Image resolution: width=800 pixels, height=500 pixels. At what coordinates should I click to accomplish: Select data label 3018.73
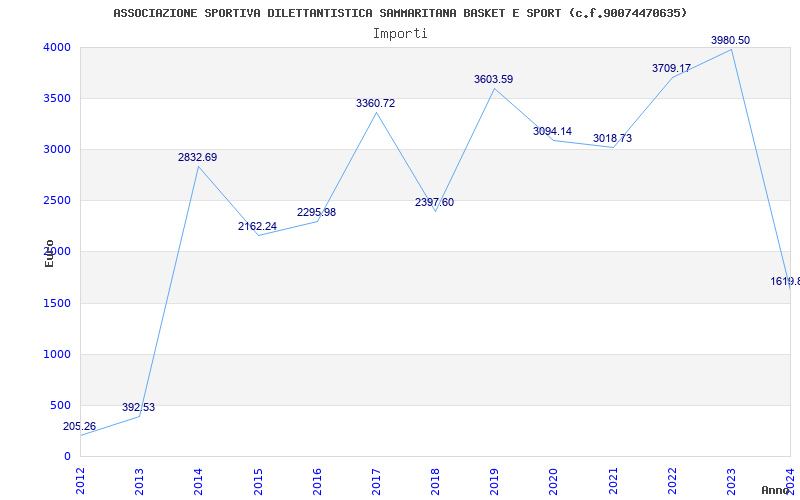[612, 138]
